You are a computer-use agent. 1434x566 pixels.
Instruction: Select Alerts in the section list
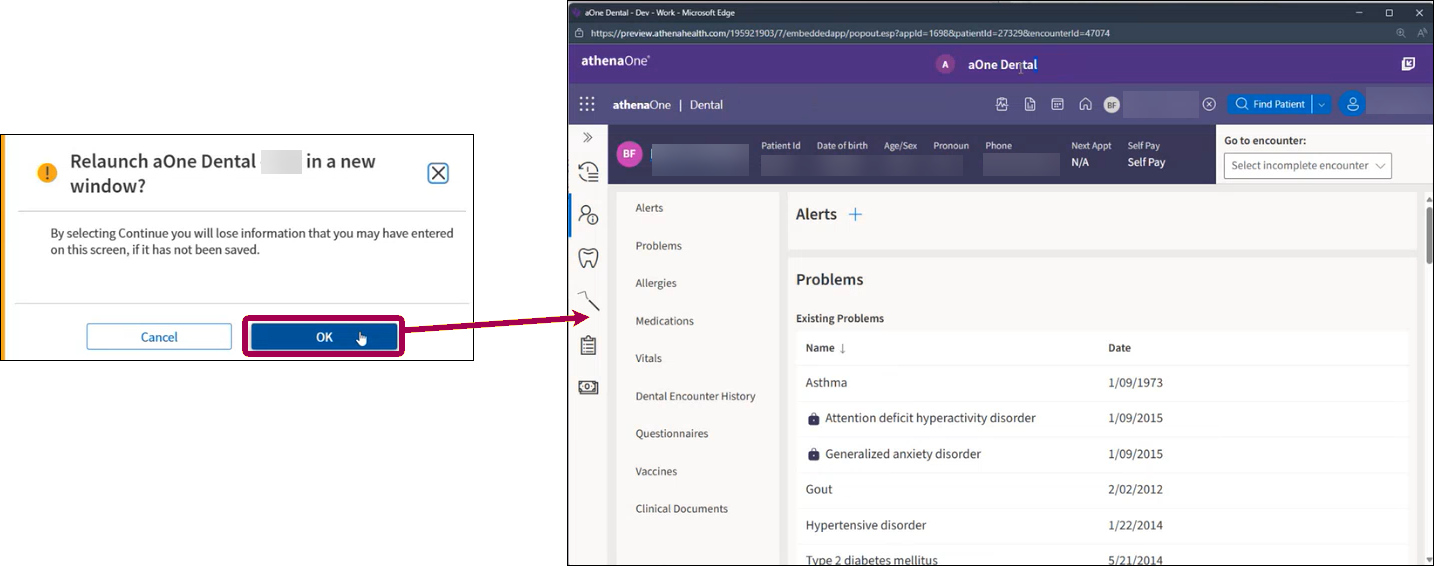click(x=649, y=208)
